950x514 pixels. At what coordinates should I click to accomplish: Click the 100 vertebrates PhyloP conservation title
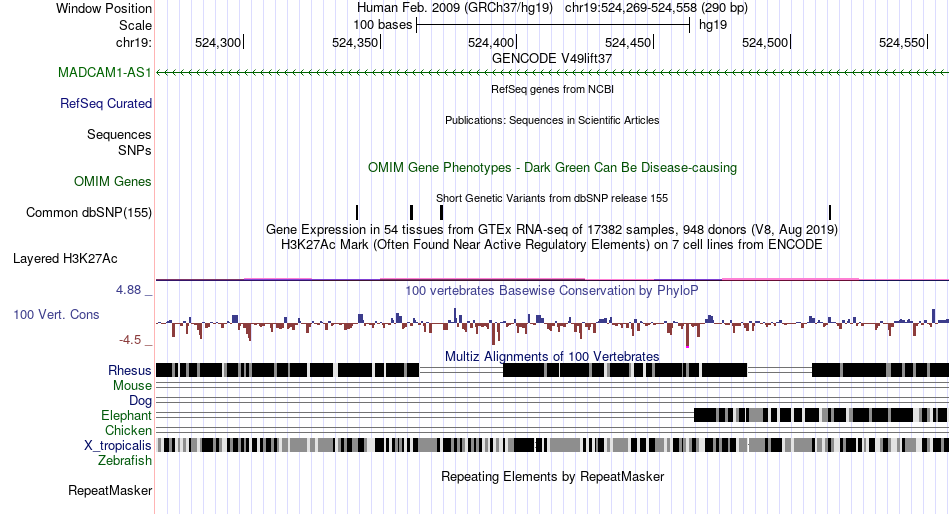coord(552,290)
